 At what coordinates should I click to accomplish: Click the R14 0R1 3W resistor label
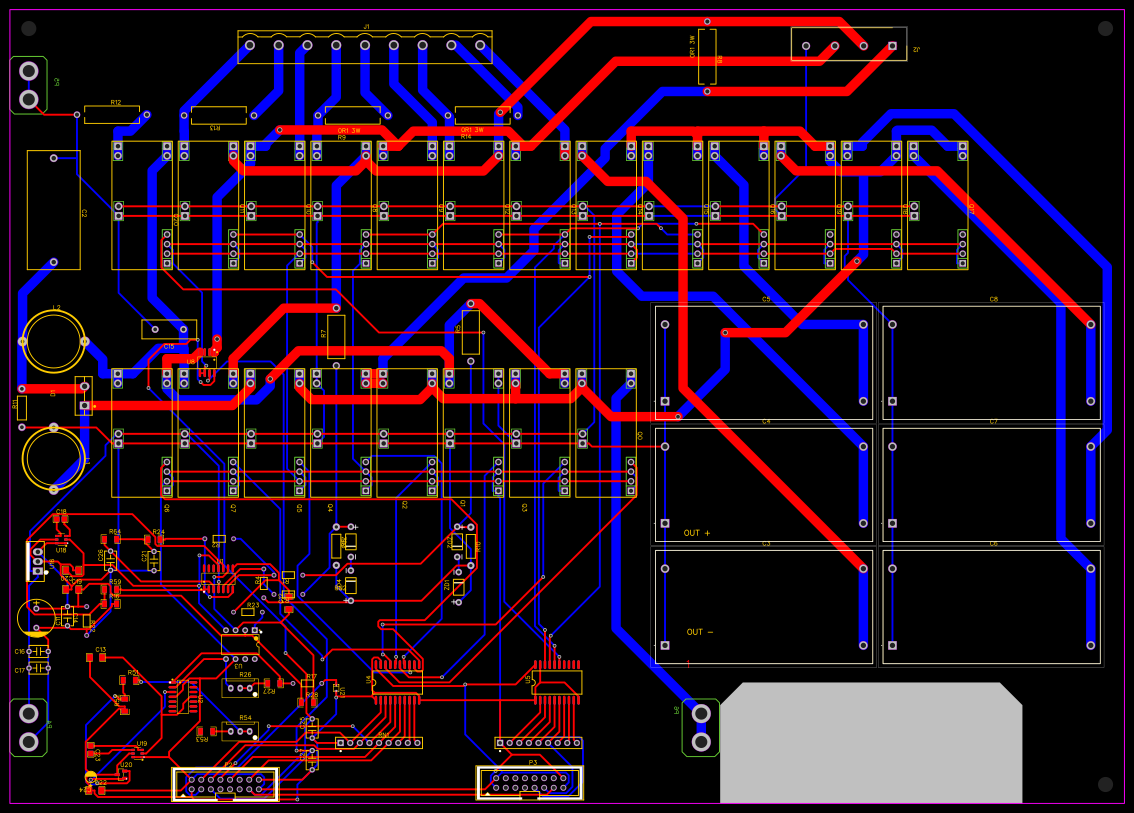[472, 131]
